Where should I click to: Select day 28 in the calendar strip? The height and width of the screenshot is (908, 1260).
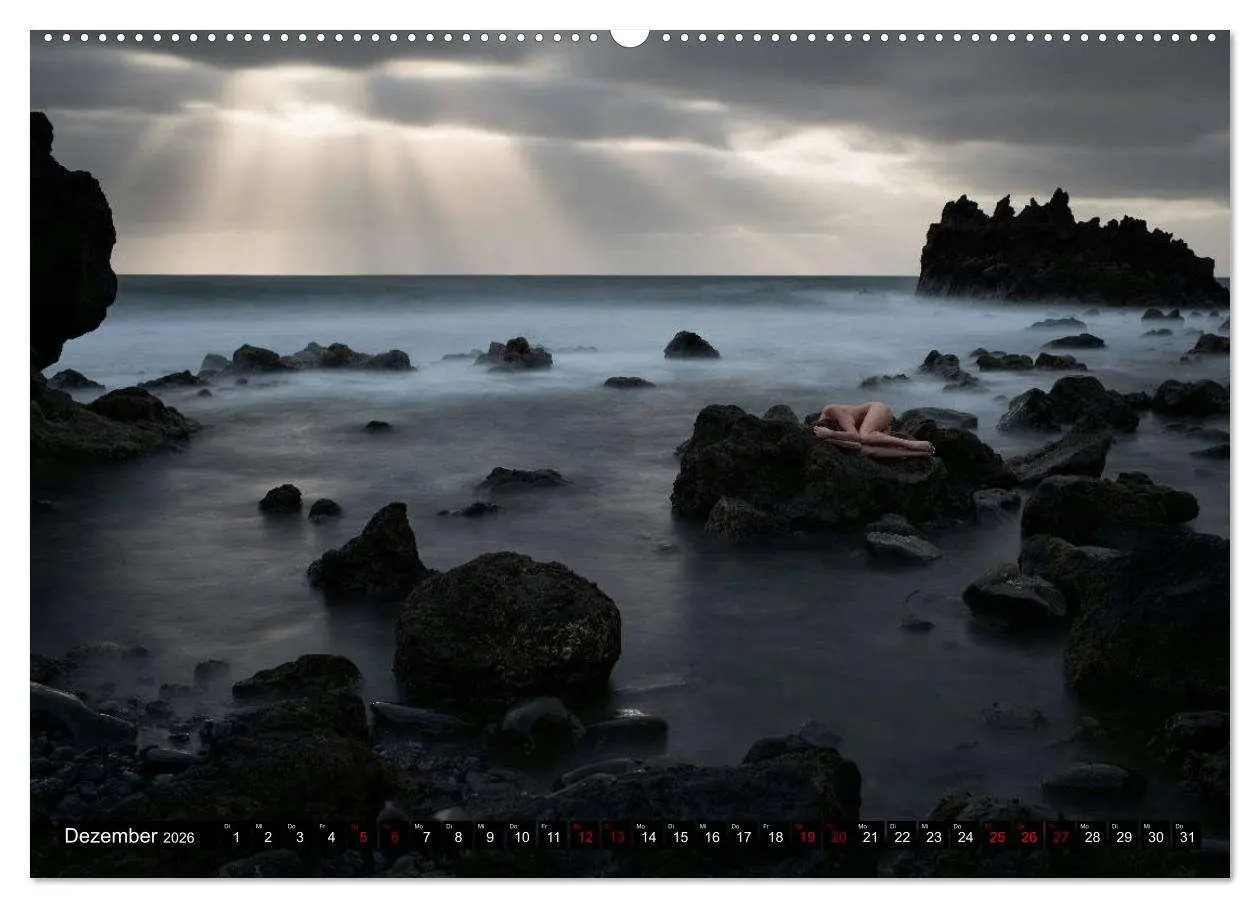(x=1092, y=836)
